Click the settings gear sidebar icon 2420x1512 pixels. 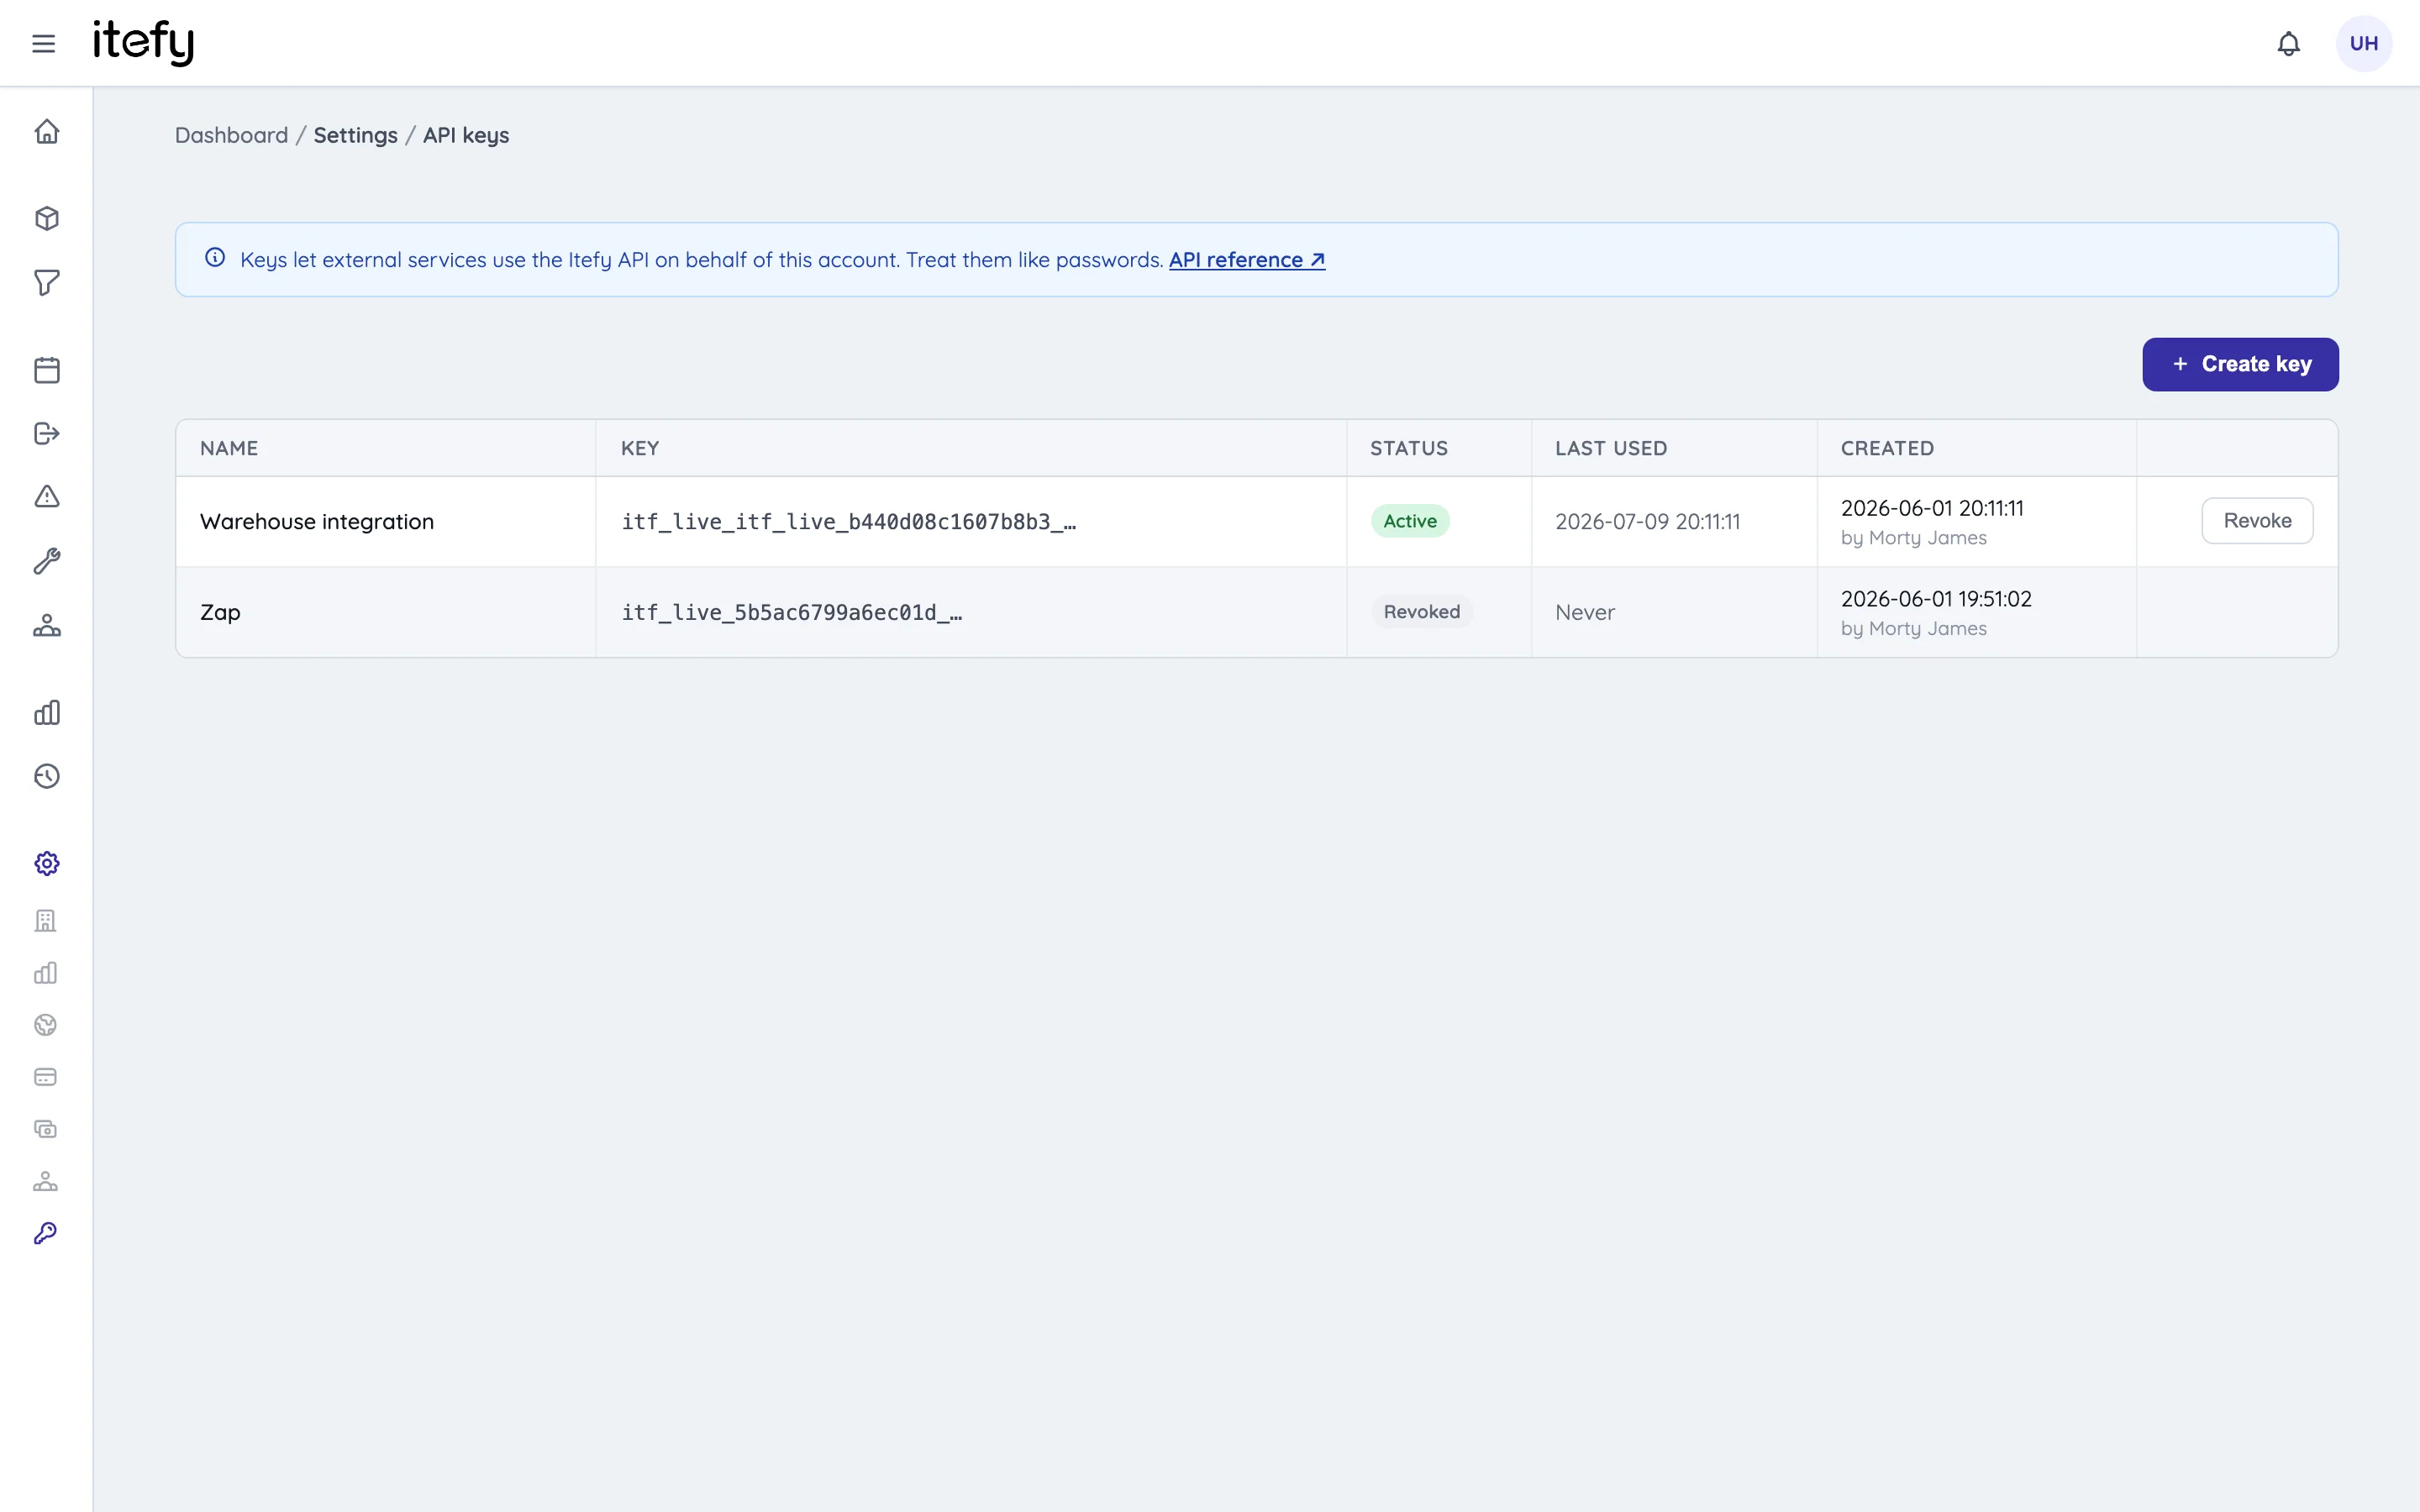point(47,863)
